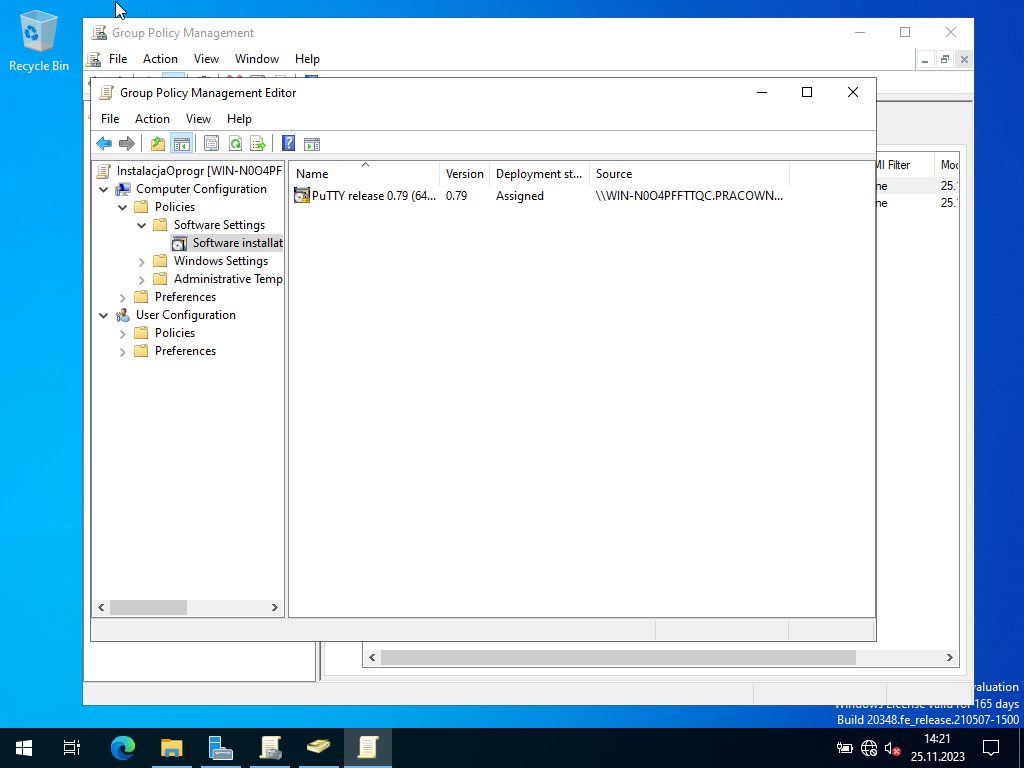Click the 0.79 version cell
The image size is (1024, 768).
[456, 195]
